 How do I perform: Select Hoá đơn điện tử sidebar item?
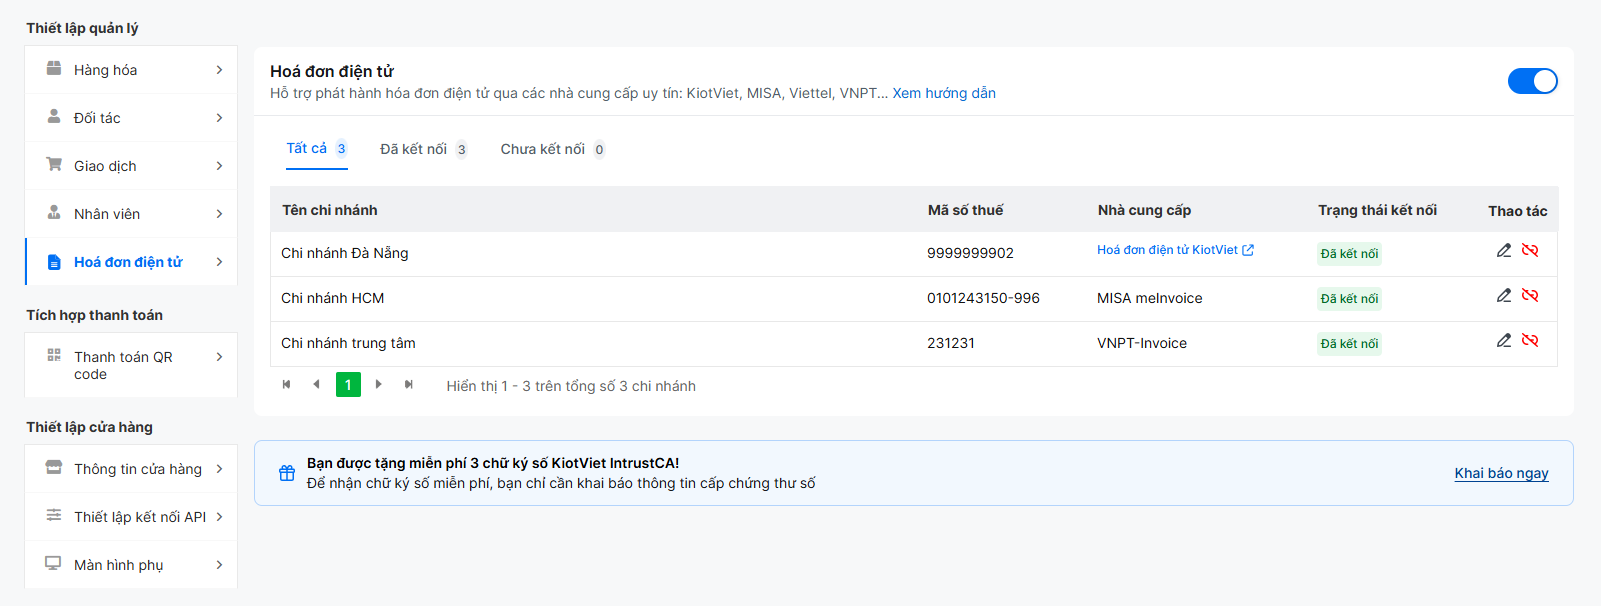point(131,262)
